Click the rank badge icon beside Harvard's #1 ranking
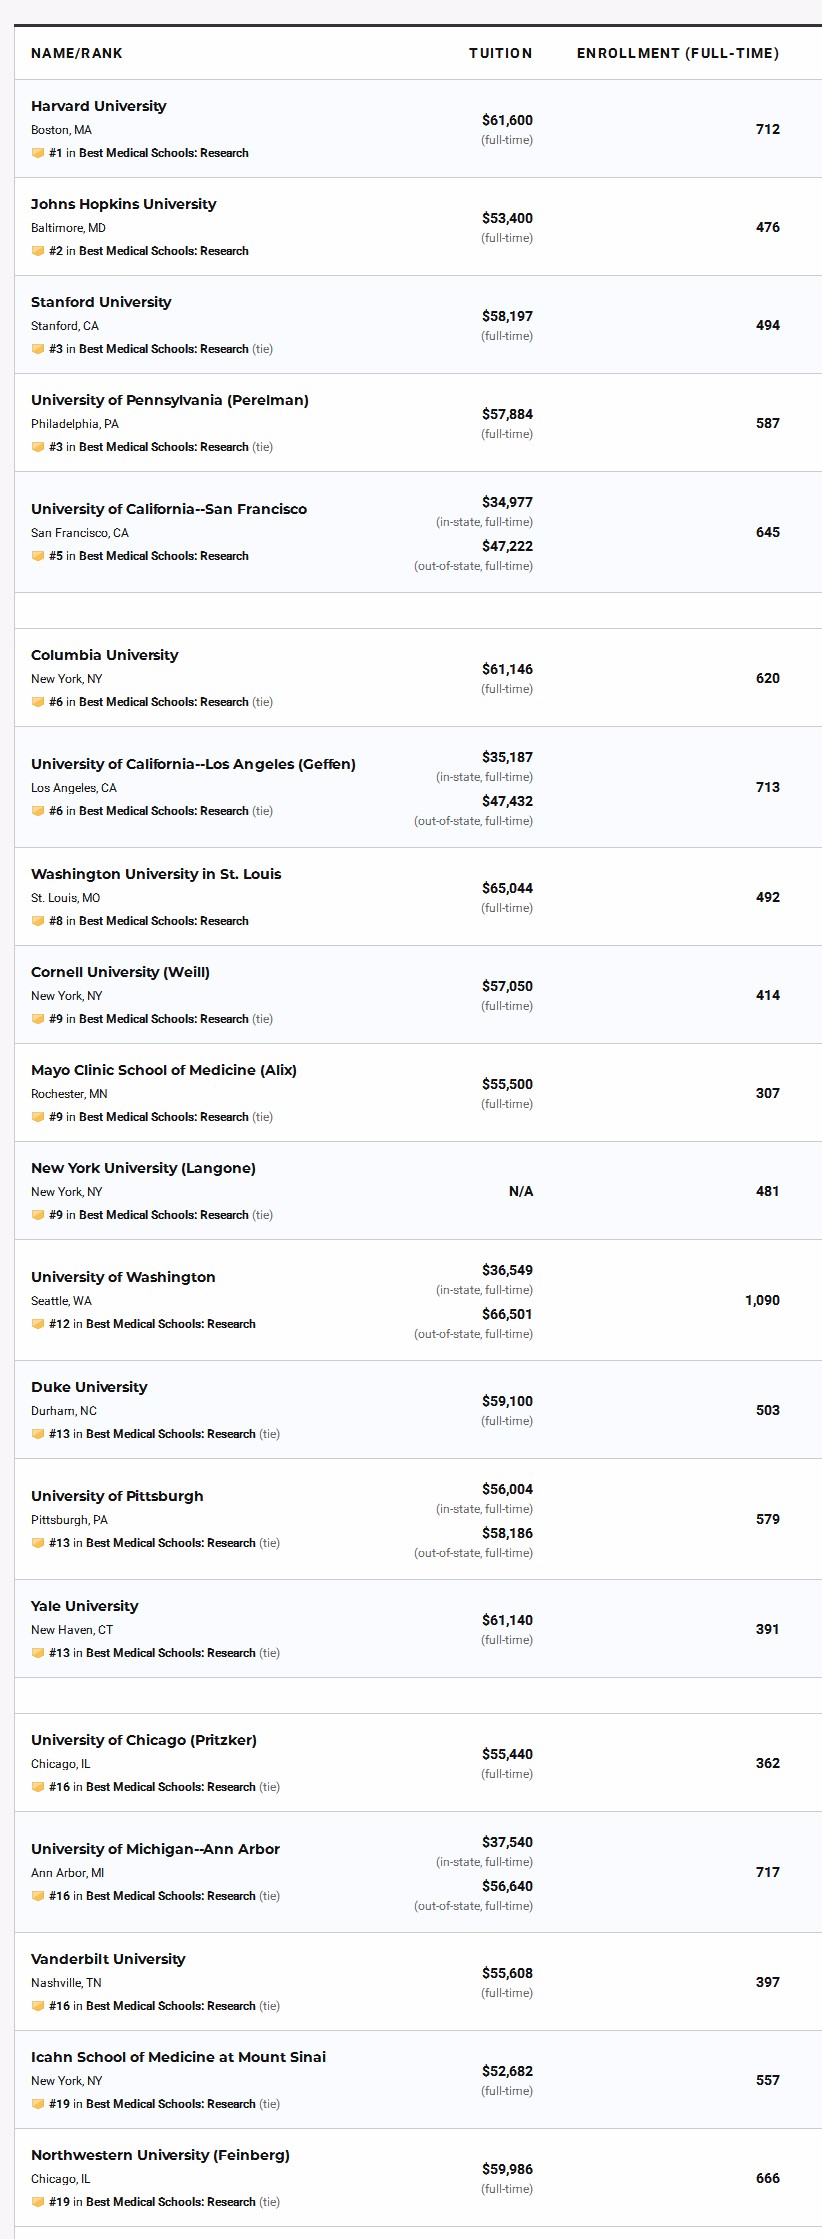This screenshot has height=2239, width=822. click(38, 153)
